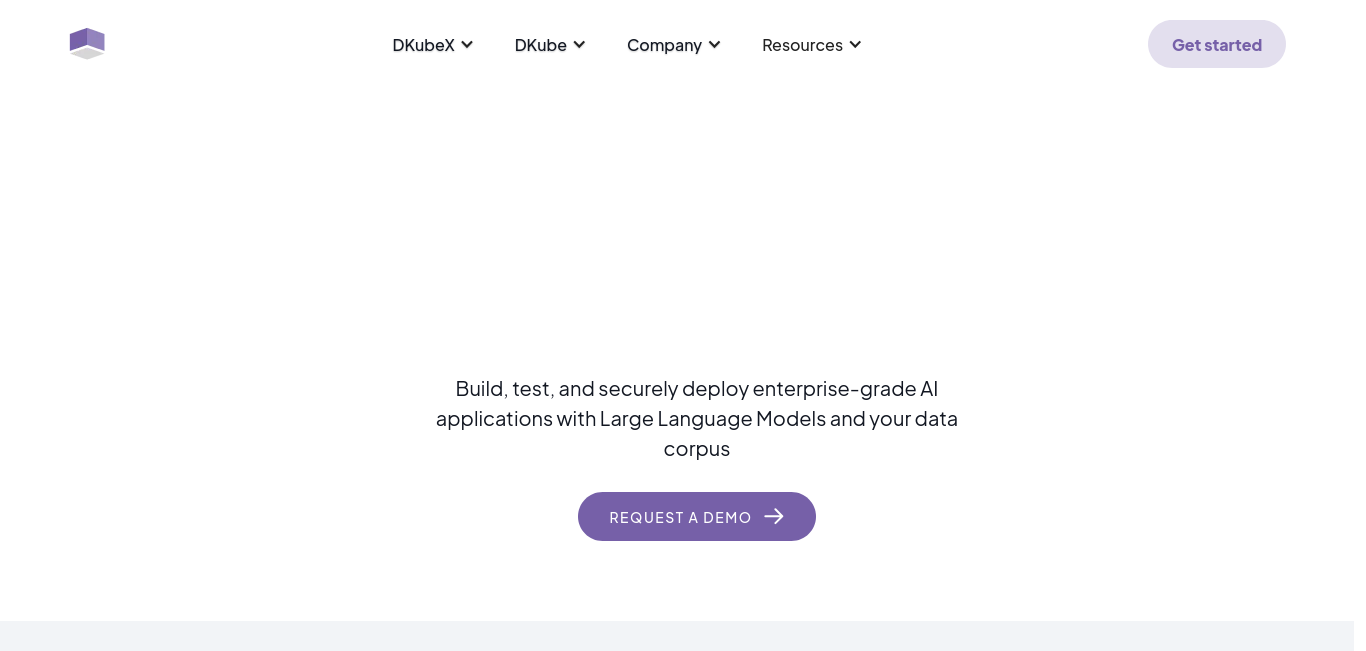Click the word "deploy" in the hero text
Image resolution: width=1366 pixels, height=651 pixels.
pos(714,388)
